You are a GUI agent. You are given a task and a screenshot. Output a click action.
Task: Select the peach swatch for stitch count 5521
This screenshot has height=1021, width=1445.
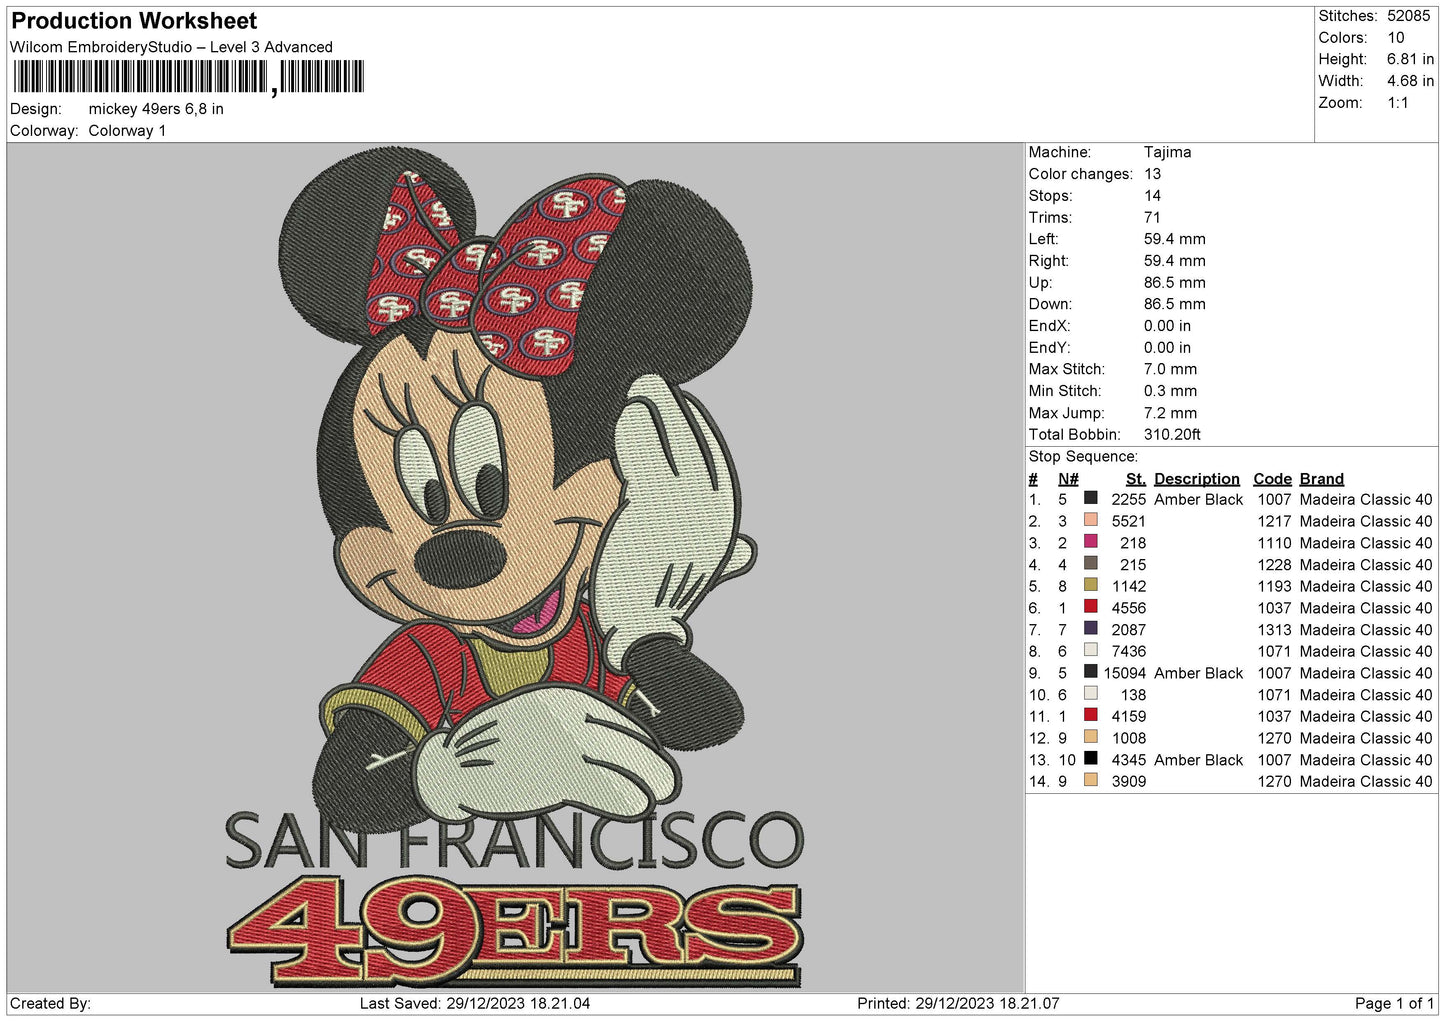pyautogui.click(x=1091, y=520)
